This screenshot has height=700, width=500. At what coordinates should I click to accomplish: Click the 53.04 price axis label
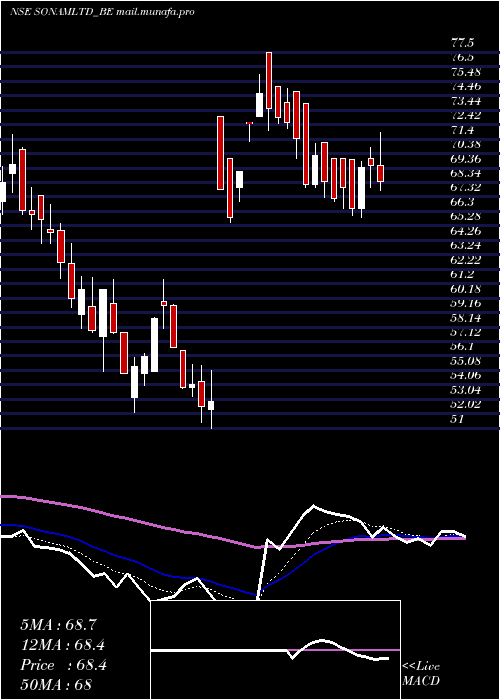pyautogui.click(x=466, y=390)
